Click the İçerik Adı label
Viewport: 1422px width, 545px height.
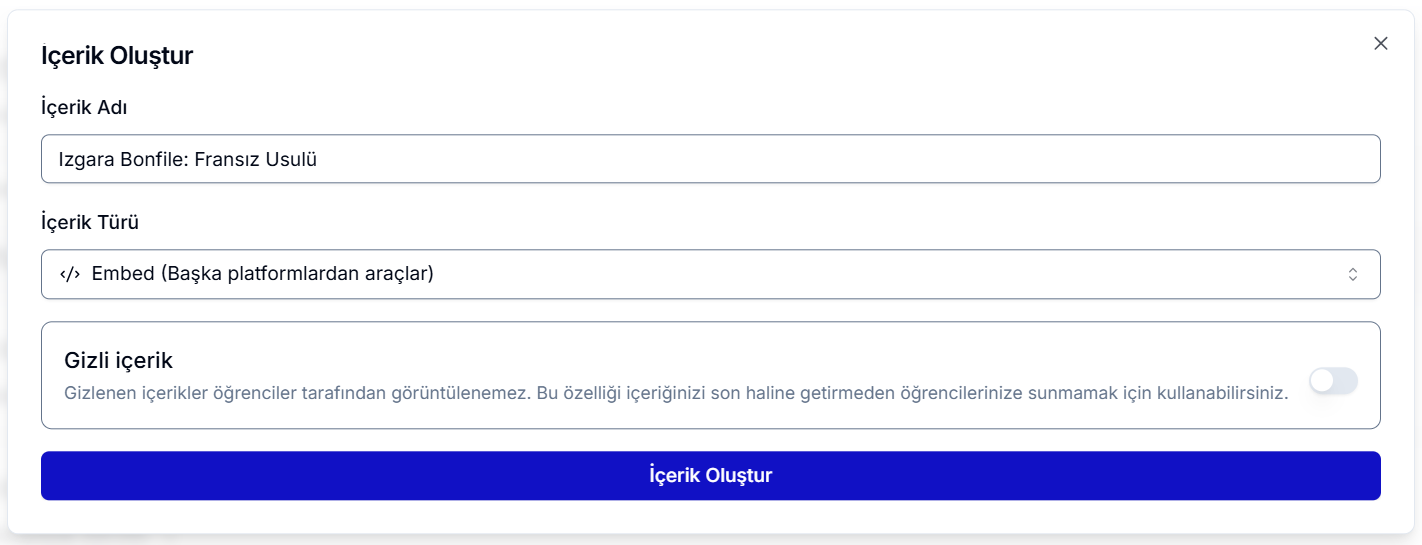click(x=84, y=107)
